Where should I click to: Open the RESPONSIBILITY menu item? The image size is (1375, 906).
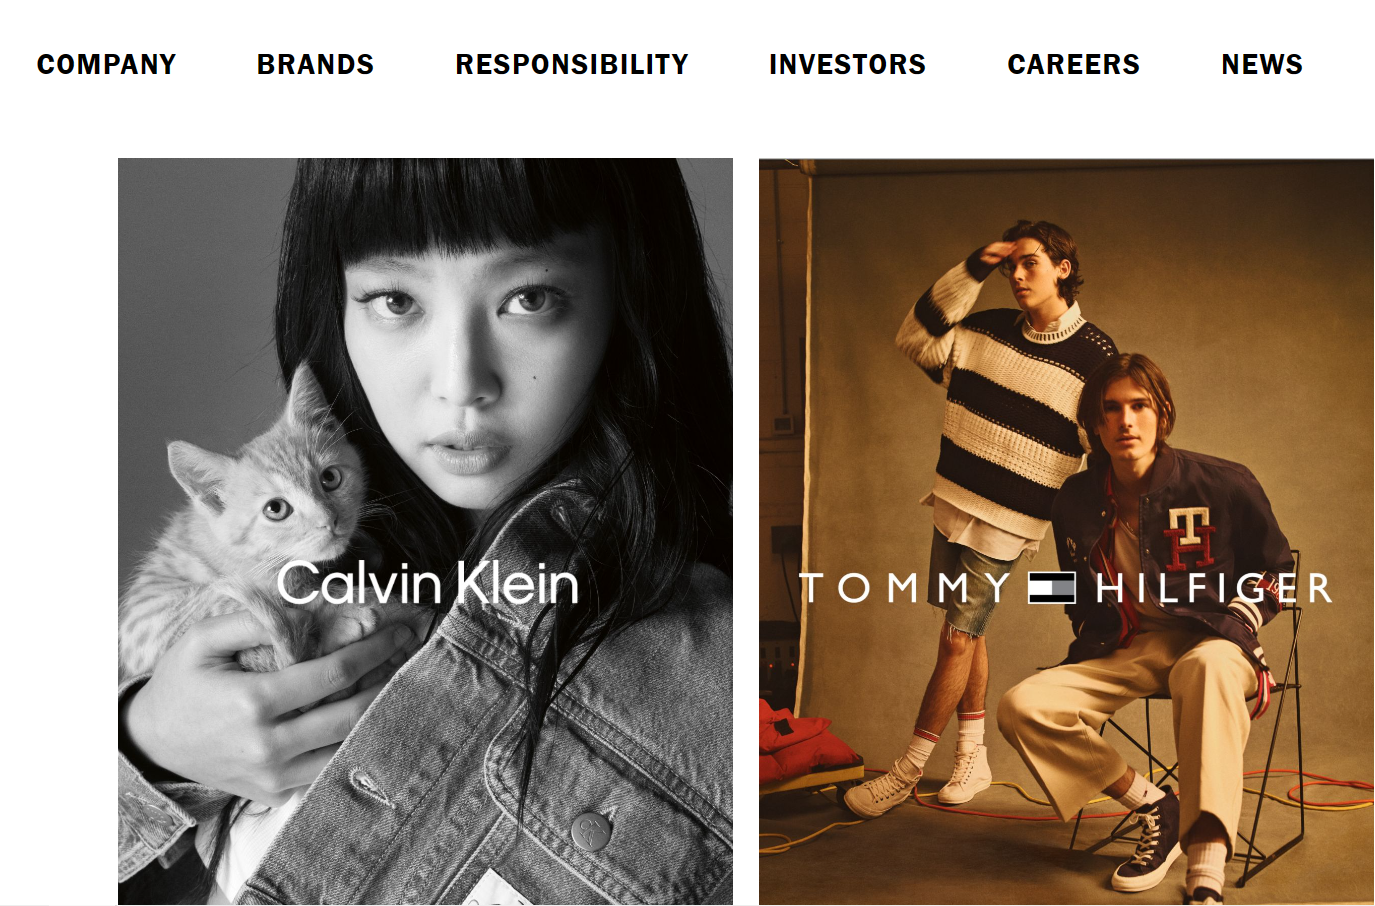(x=572, y=65)
